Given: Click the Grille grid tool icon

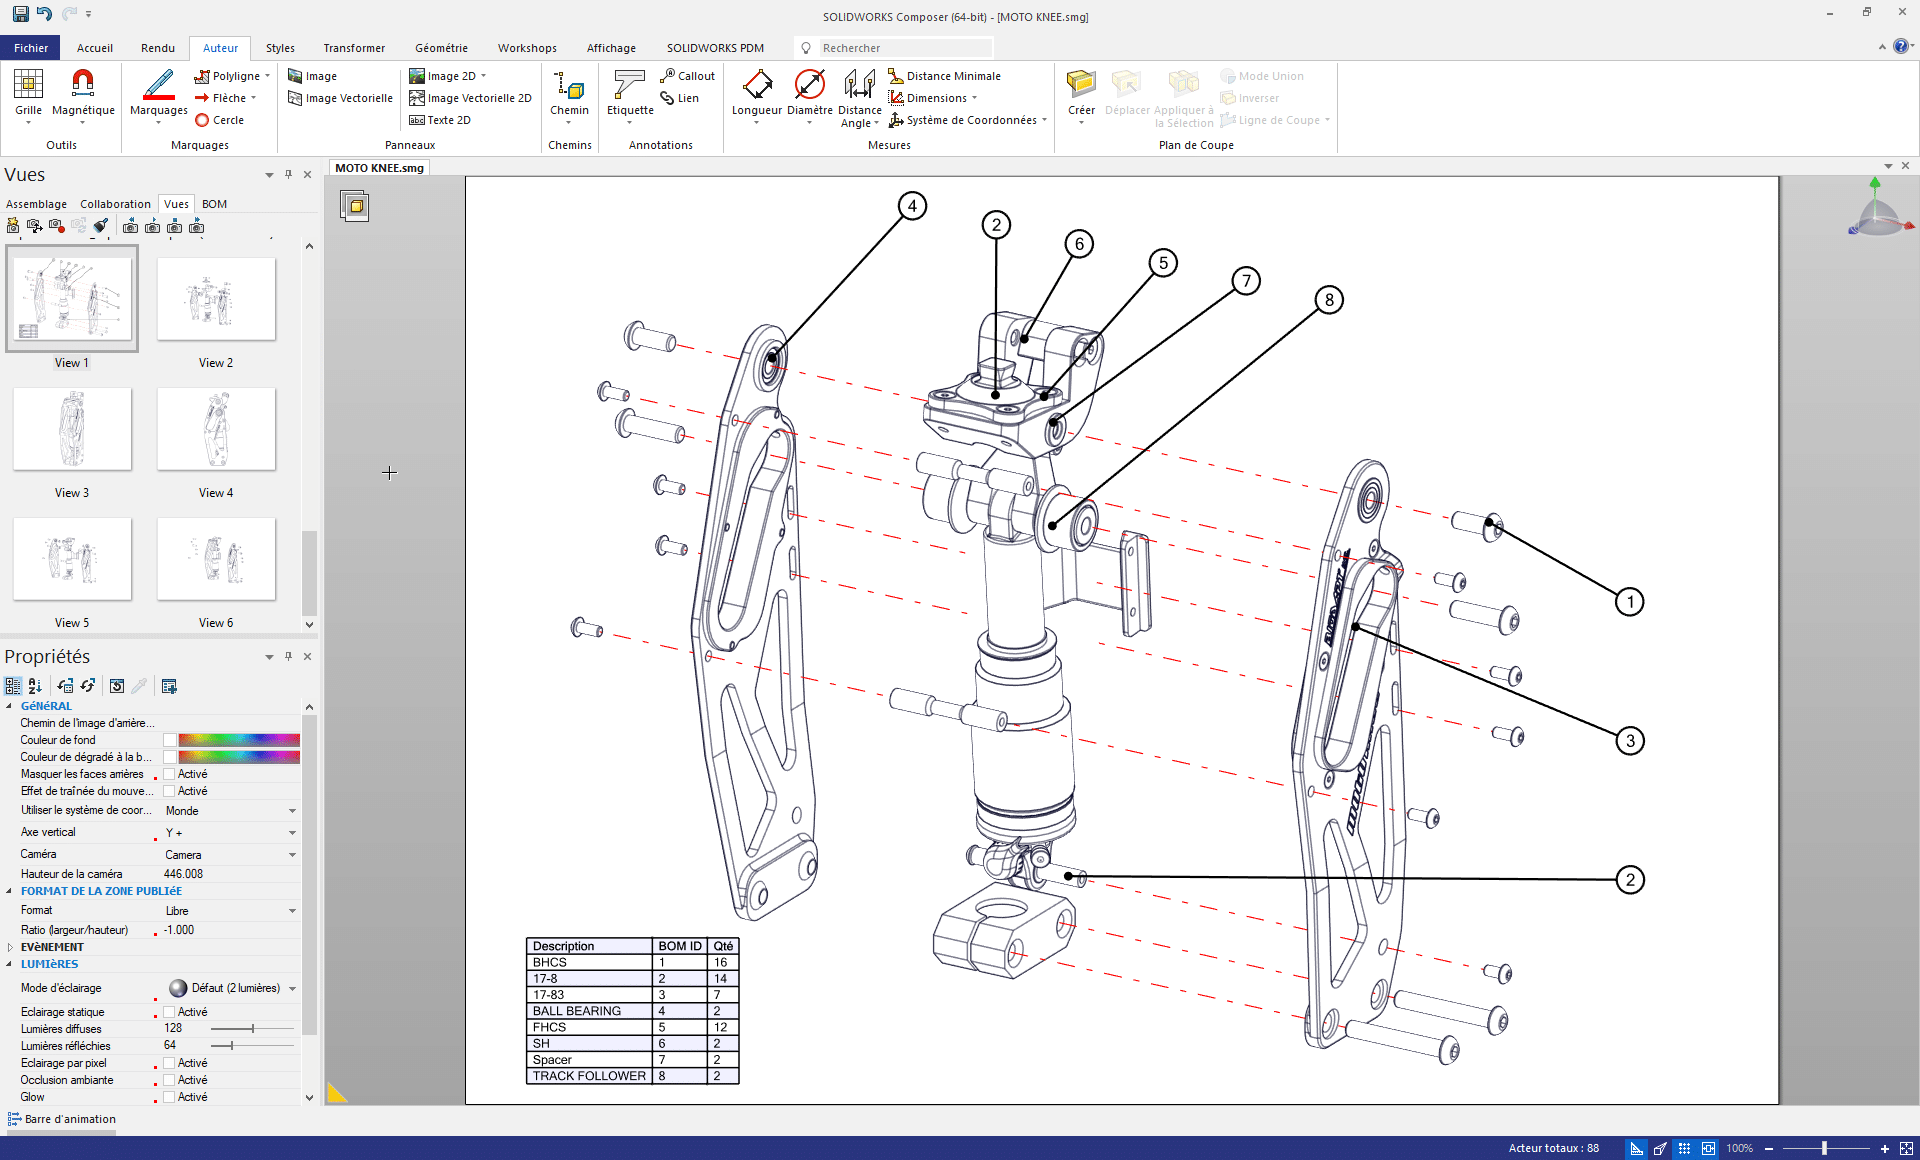Looking at the screenshot, I should click(x=28, y=86).
